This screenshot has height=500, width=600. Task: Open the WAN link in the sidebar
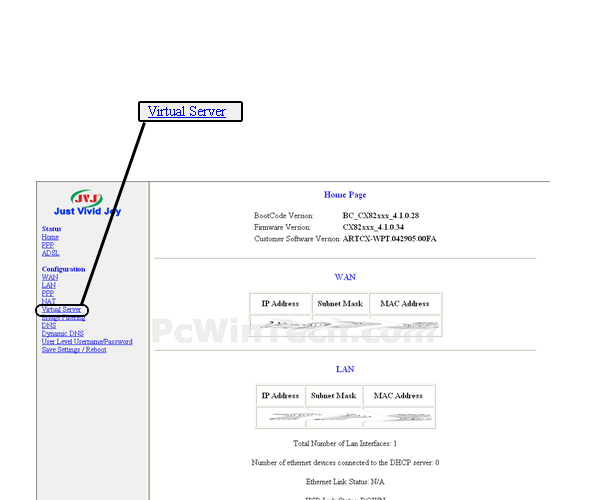pos(50,277)
